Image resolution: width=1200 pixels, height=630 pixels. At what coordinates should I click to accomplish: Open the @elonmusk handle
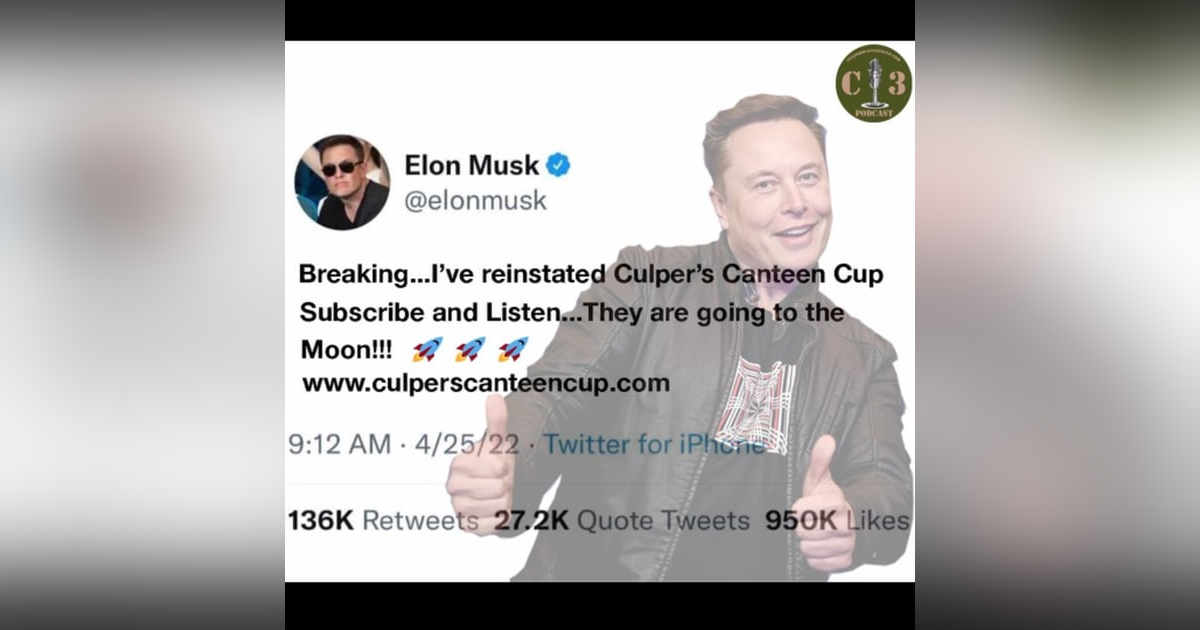click(475, 201)
